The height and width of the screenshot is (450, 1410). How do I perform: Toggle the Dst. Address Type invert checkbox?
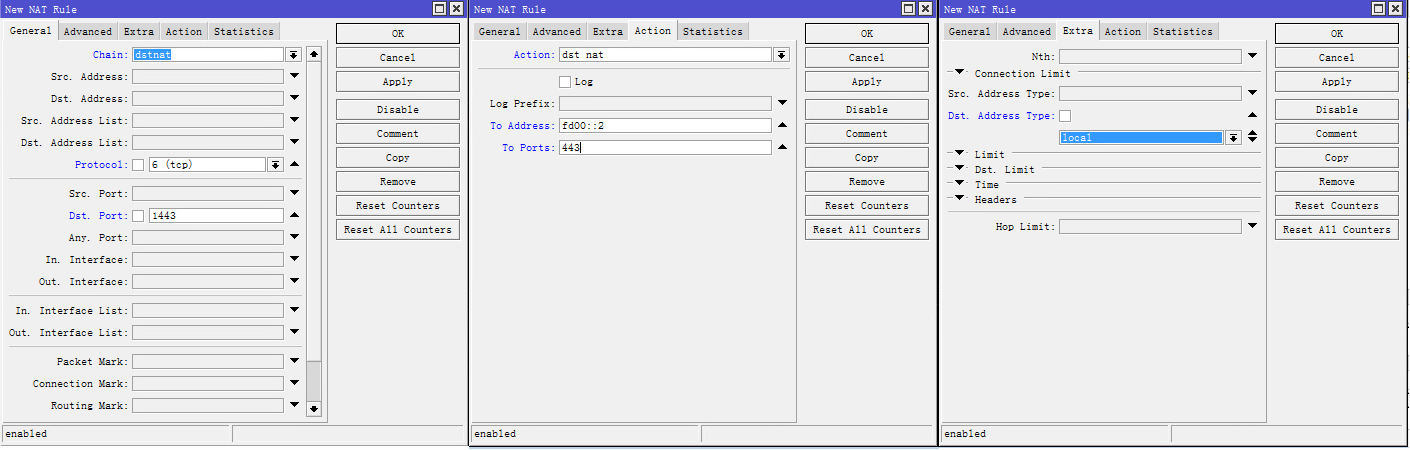[x=1065, y=116]
